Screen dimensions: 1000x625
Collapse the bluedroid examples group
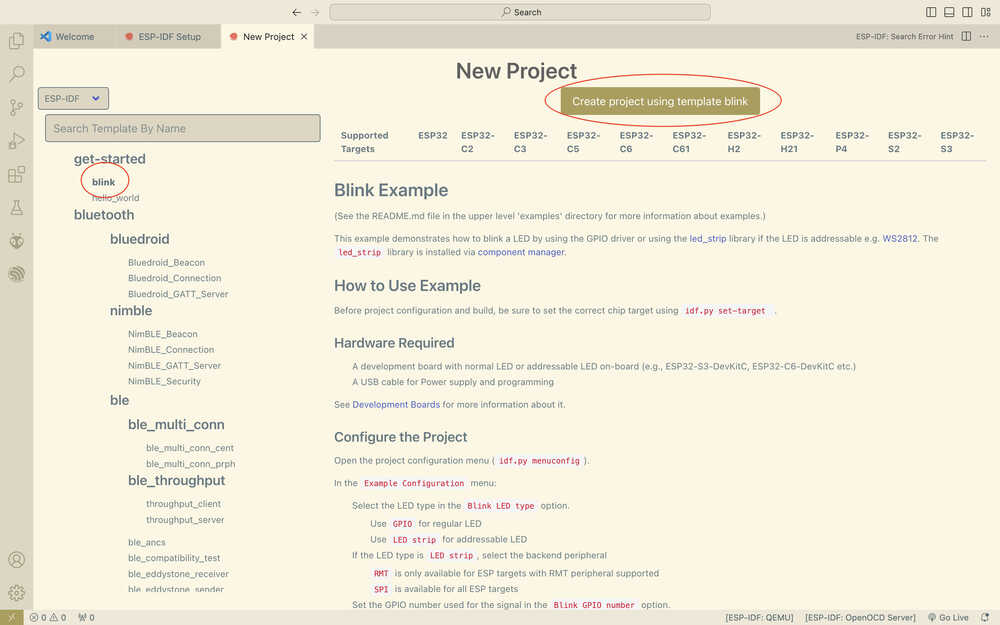tap(139, 238)
